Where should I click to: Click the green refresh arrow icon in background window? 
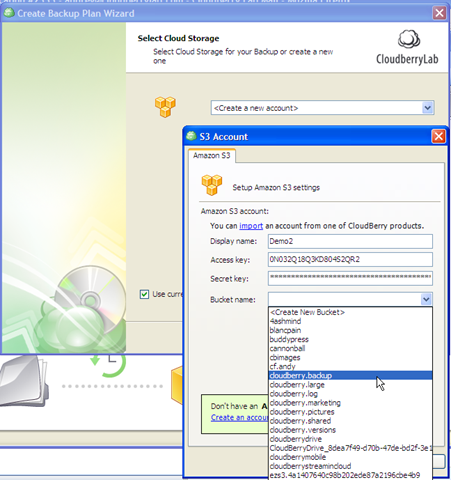(x=108, y=365)
